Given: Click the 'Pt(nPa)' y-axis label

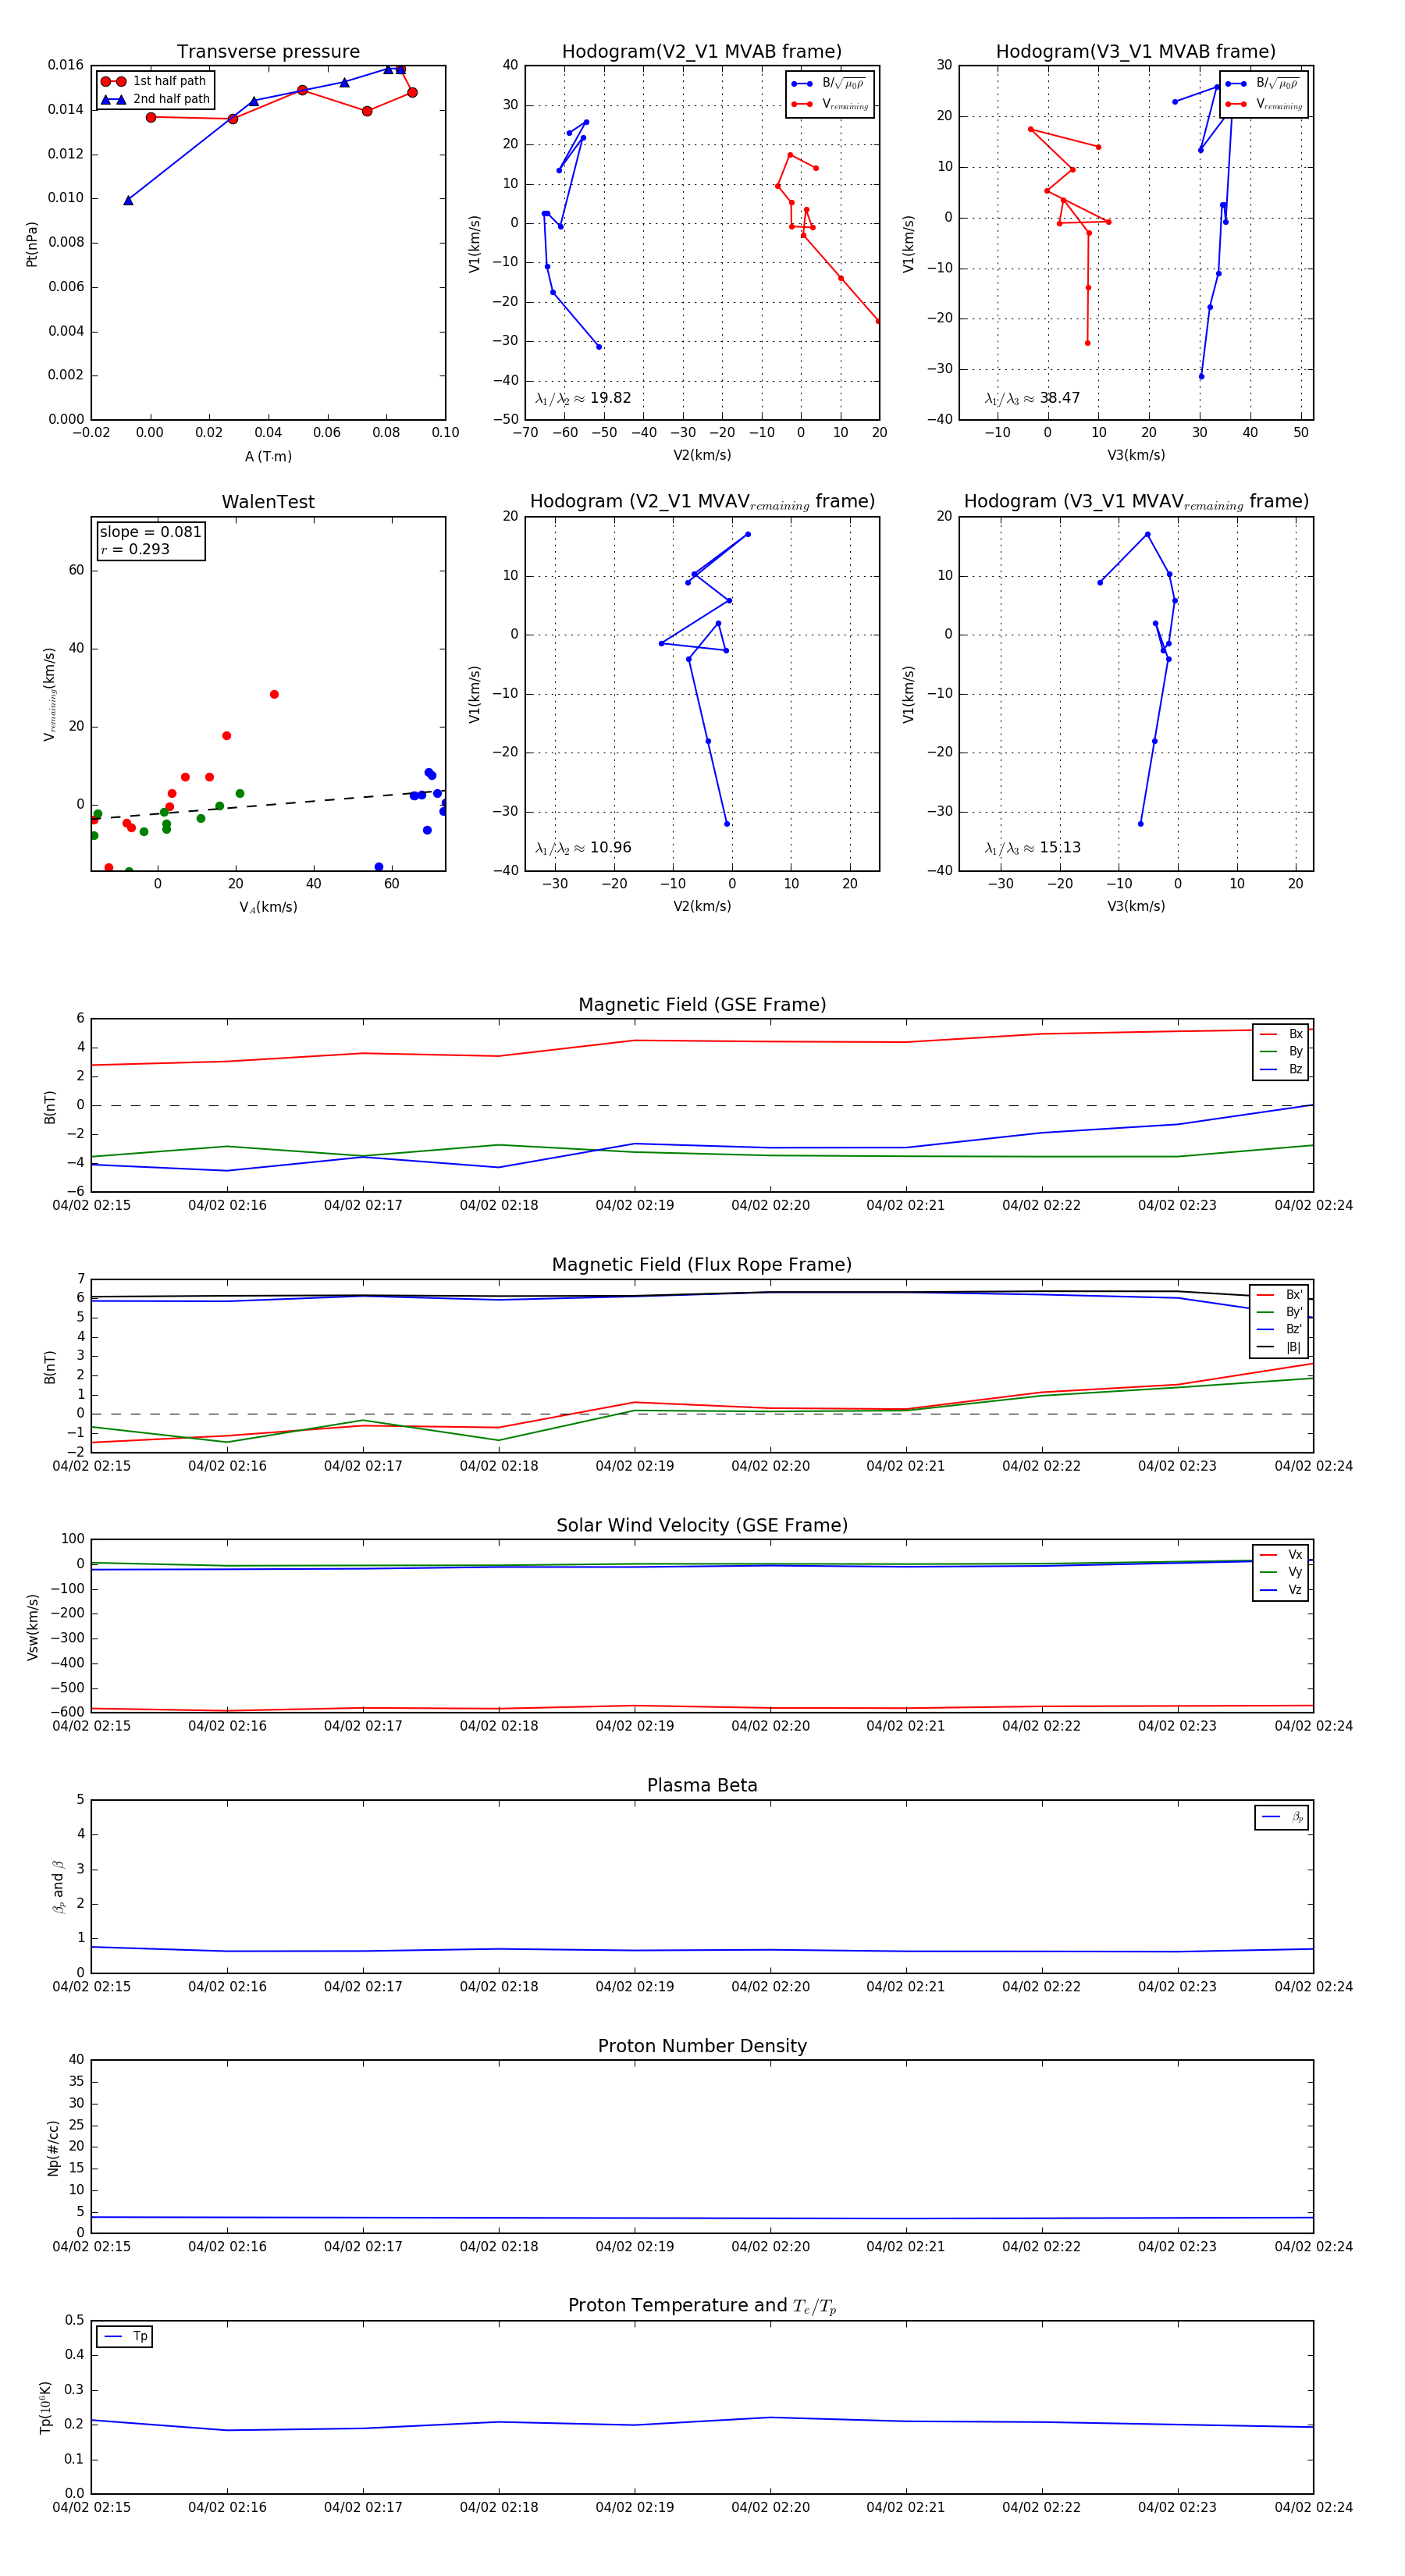Looking at the screenshot, I should 31,244.
